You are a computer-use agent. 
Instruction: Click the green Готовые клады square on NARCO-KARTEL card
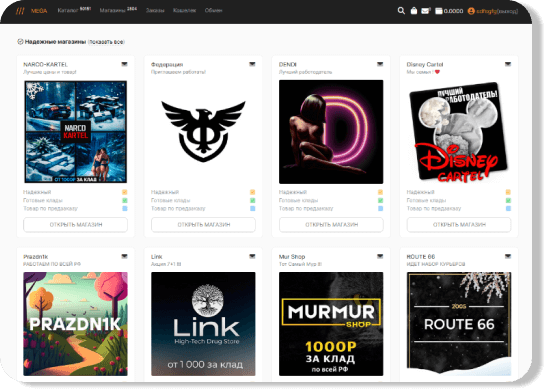point(125,201)
